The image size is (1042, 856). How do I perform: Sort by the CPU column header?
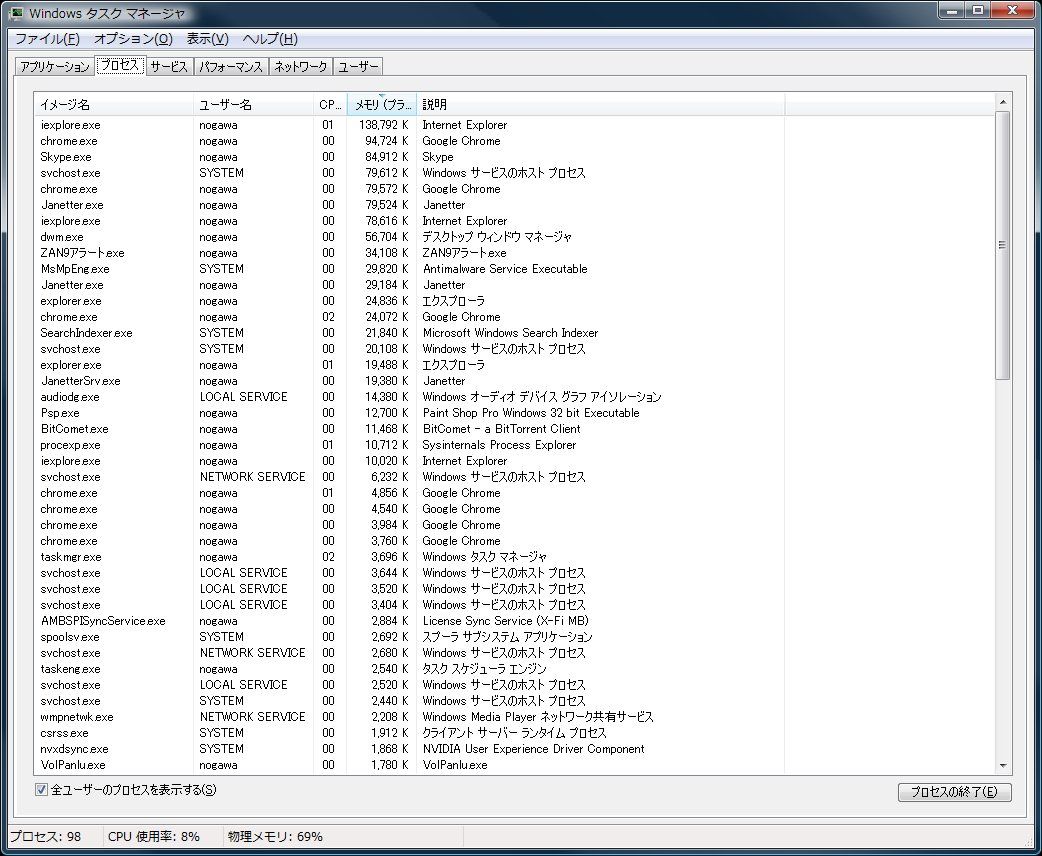coord(330,104)
